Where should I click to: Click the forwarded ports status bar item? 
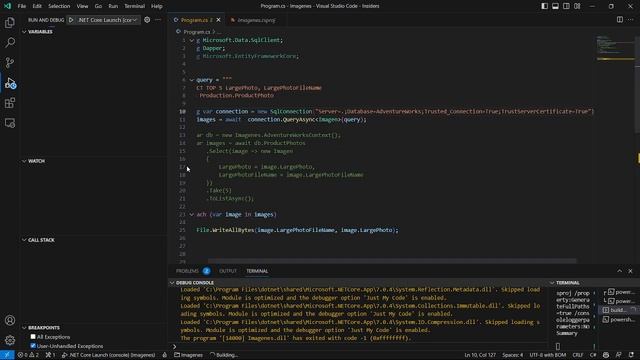[x=50, y=355]
